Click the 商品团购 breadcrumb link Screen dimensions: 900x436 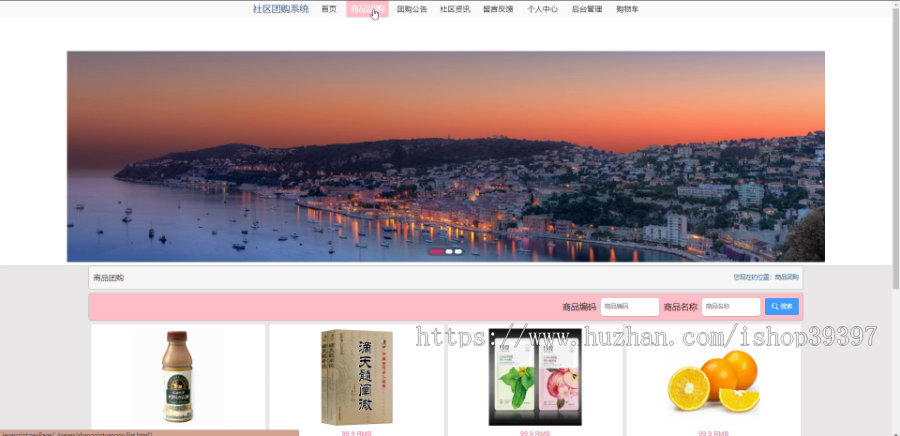tap(786, 277)
